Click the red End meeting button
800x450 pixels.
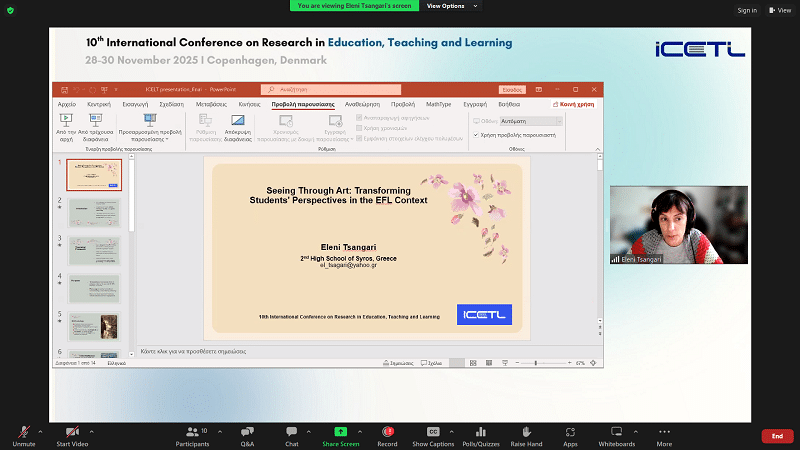pyautogui.click(x=776, y=436)
